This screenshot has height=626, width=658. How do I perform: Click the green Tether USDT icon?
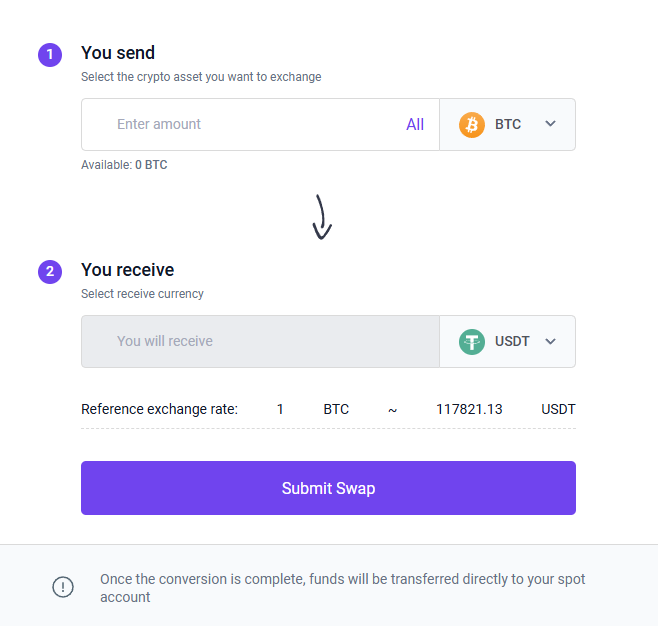pyautogui.click(x=472, y=342)
